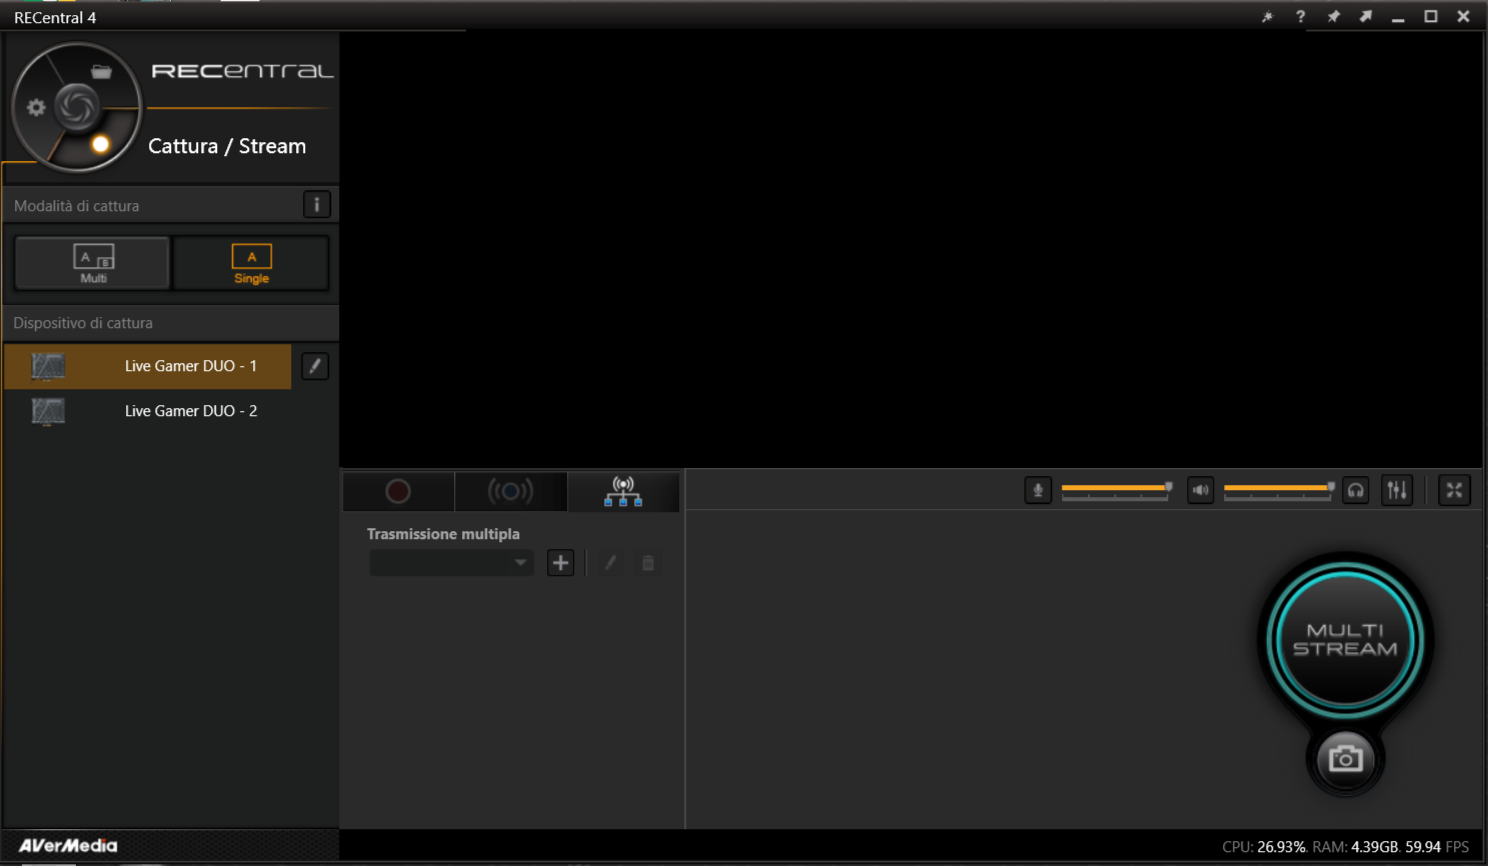This screenshot has height=866, width=1488.
Task: Mute the microphone icon
Action: click(x=1038, y=490)
